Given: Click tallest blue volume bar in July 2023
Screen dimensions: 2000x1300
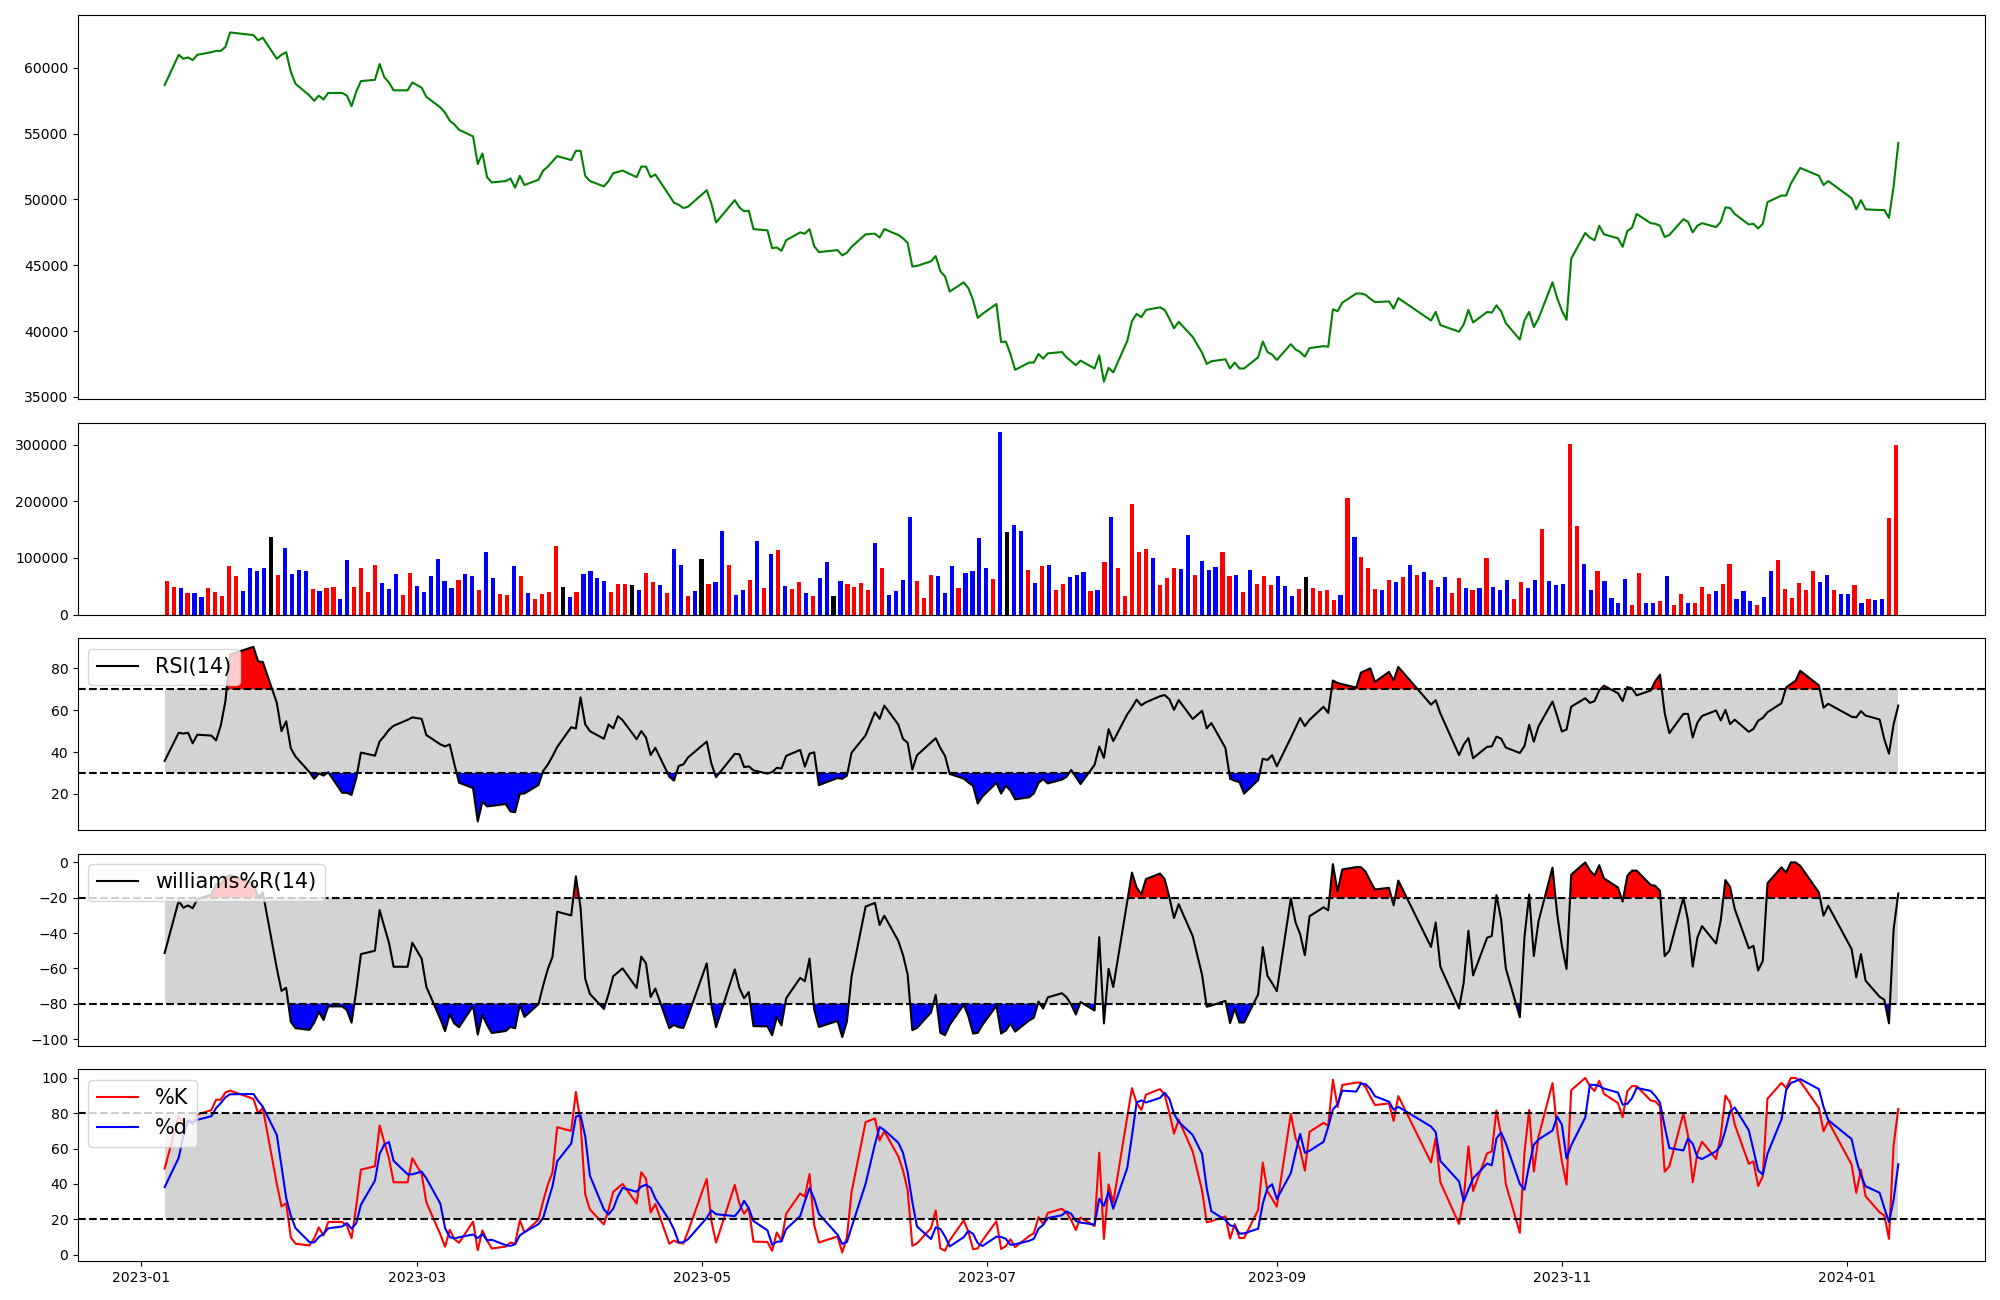Looking at the screenshot, I should click(1000, 524).
